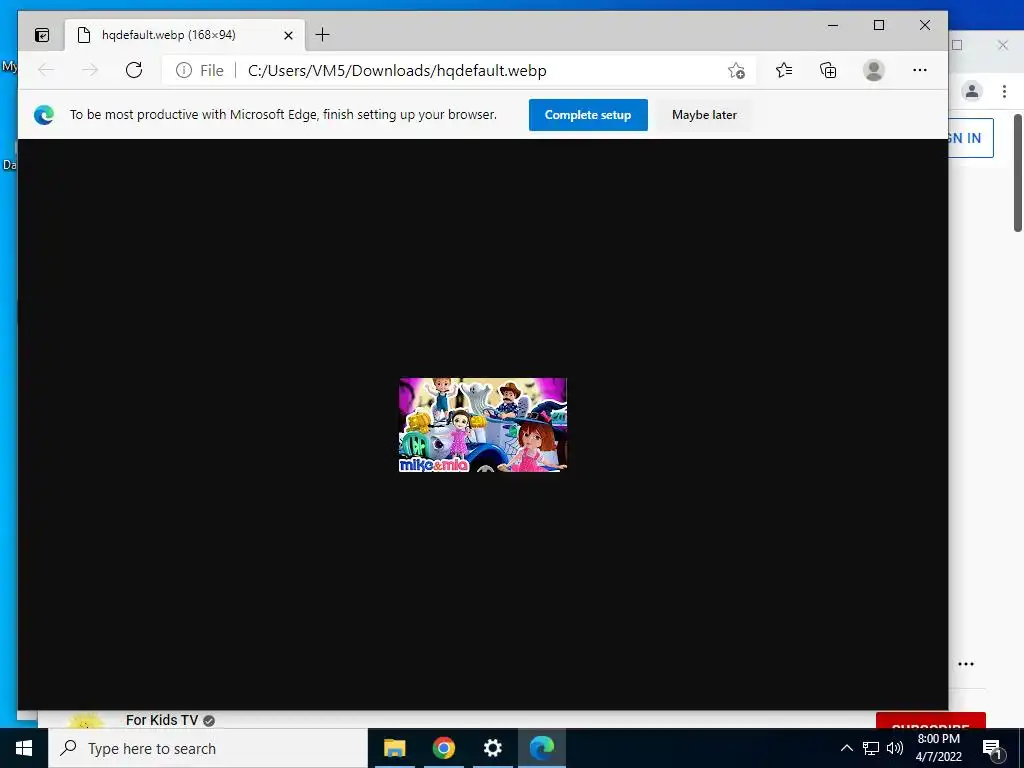
Task: Go forward using the forward arrow
Action: [89, 70]
